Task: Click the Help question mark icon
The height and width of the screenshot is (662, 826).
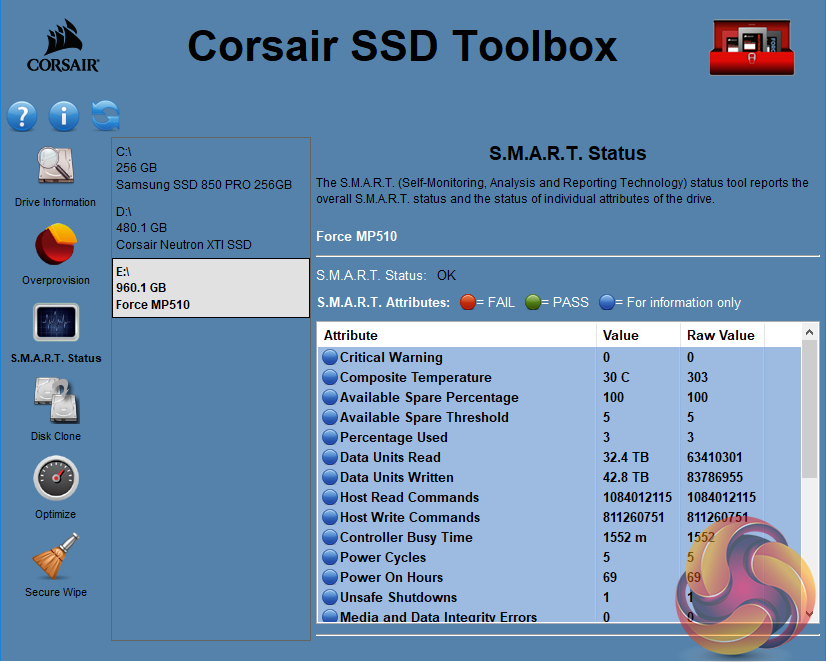Action: tap(22, 116)
